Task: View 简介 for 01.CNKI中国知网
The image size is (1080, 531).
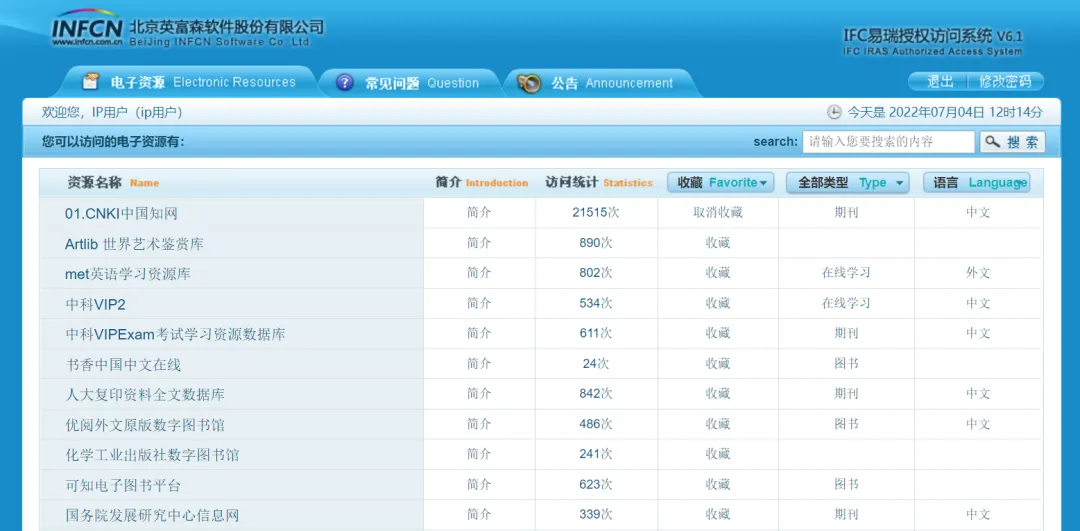Action: 479,213
